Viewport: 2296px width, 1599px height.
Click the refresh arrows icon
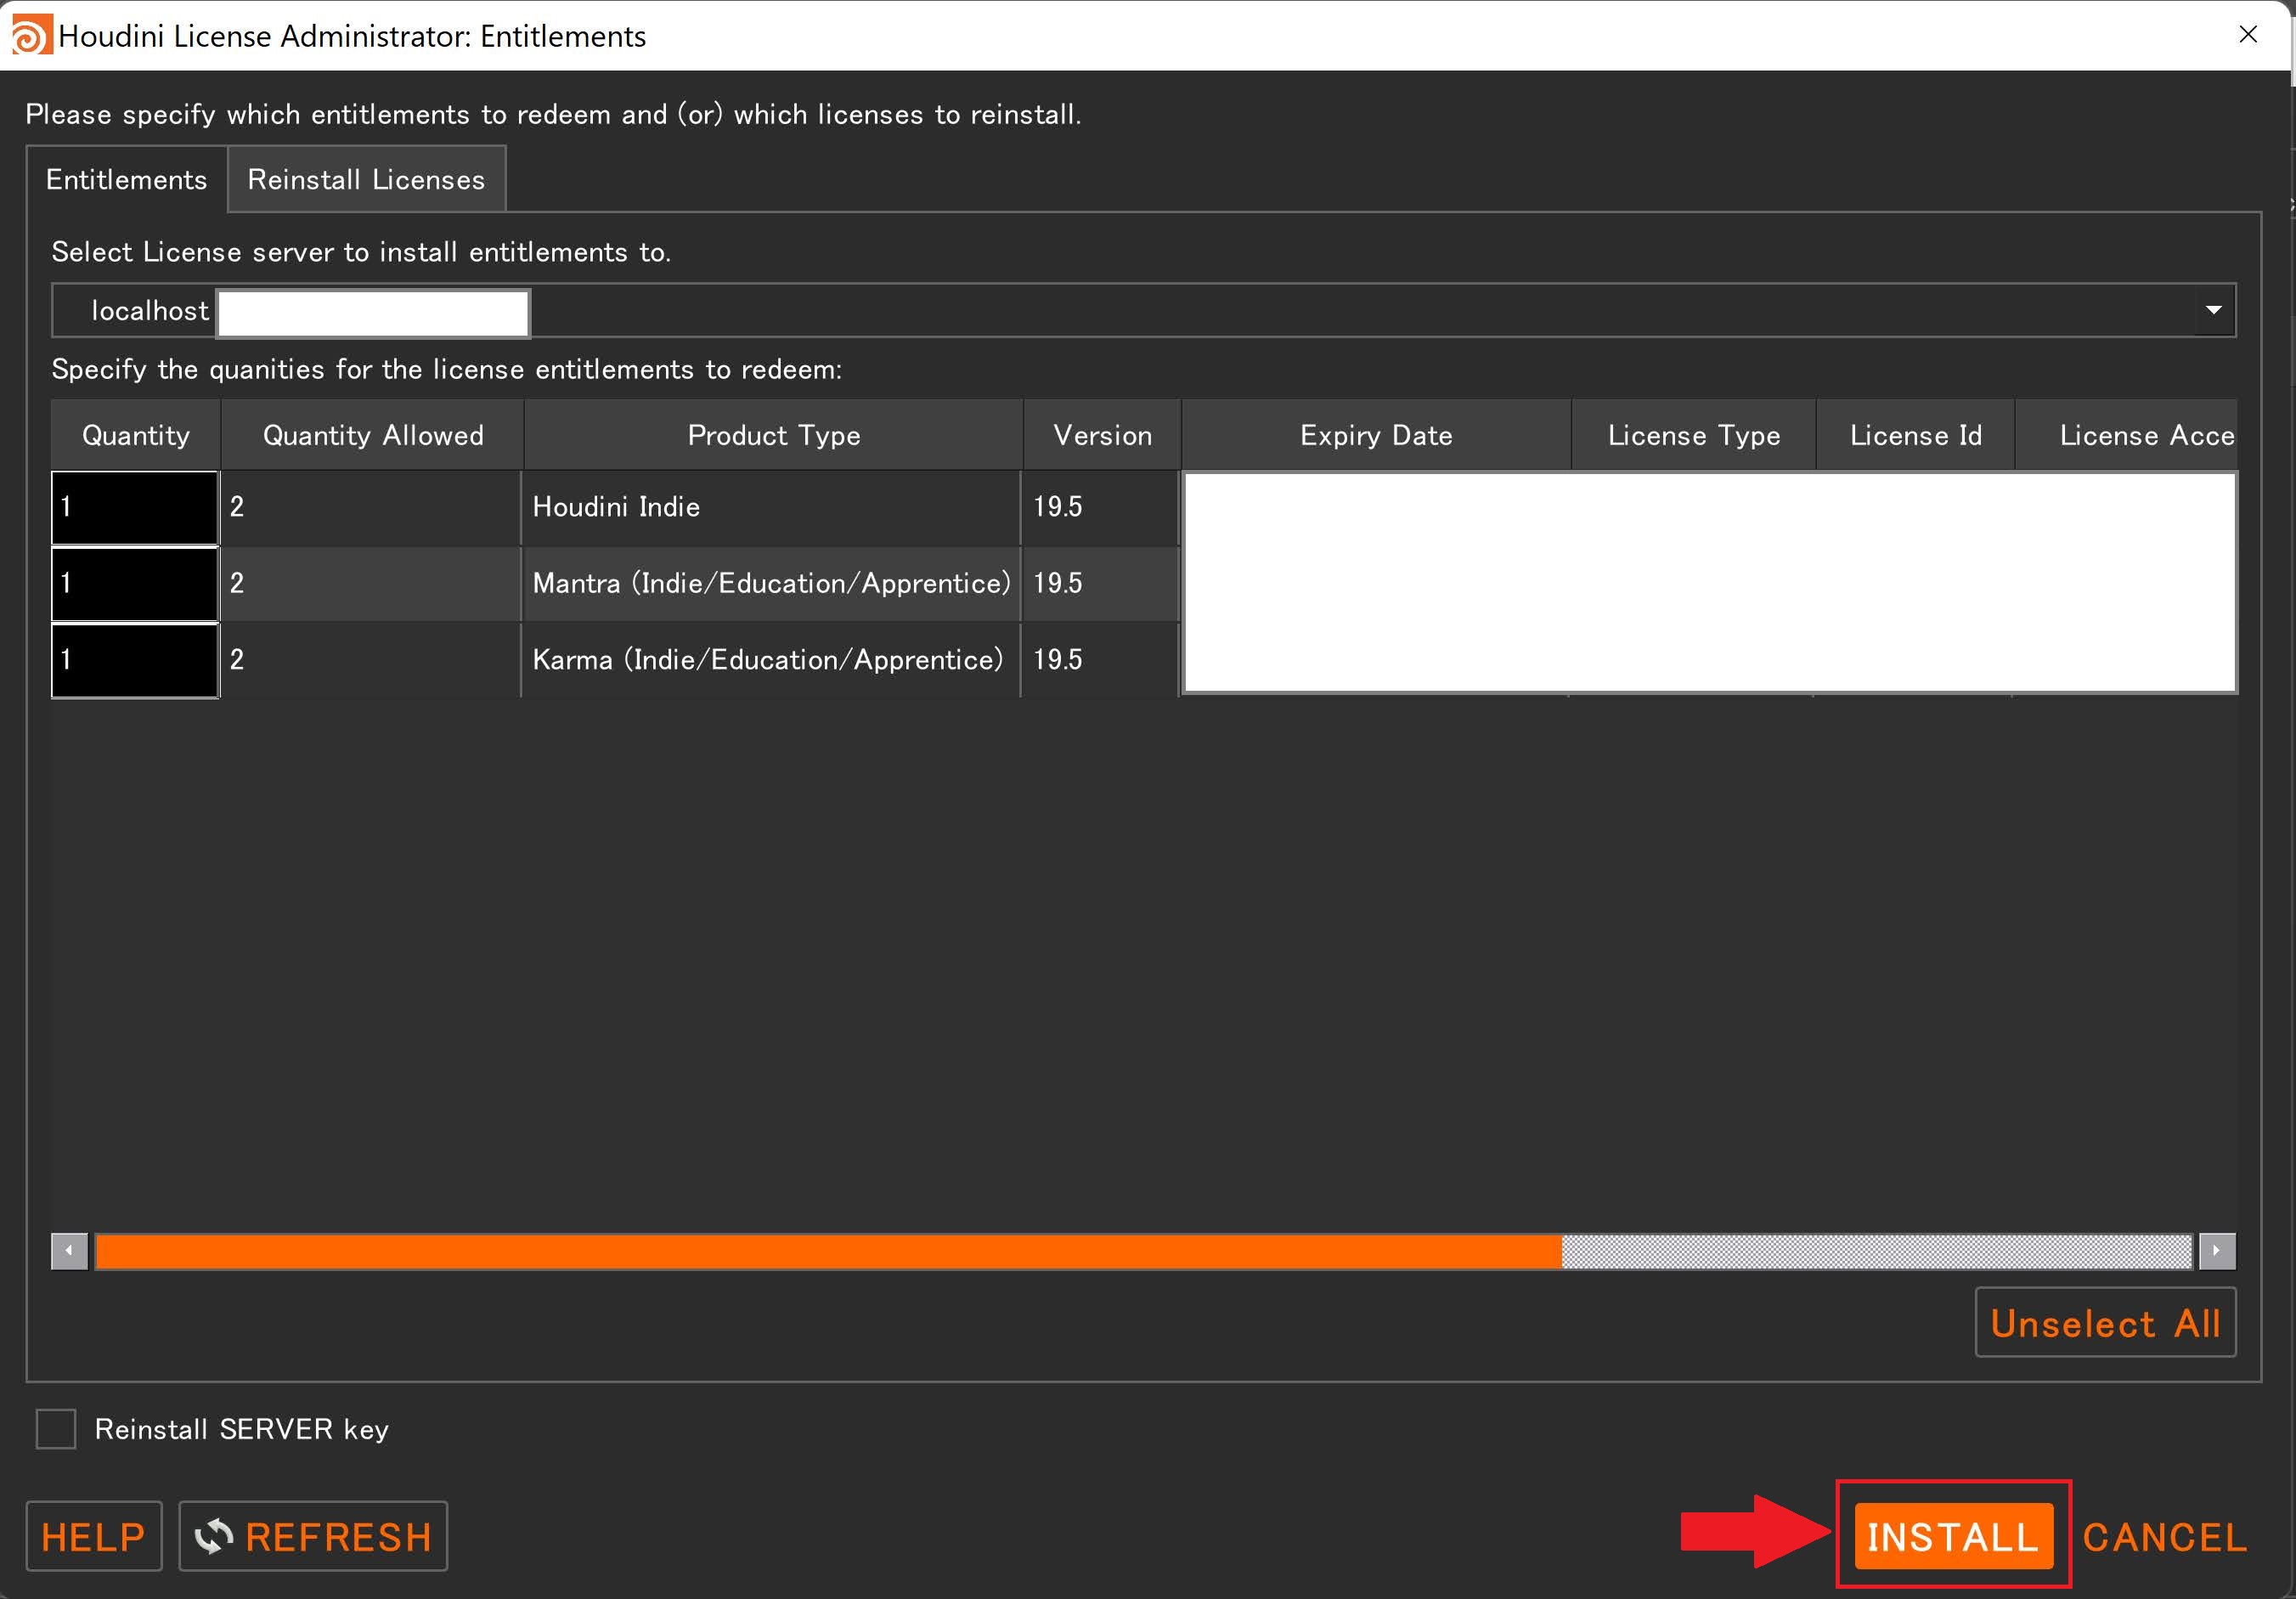(x=213, y=1536)
